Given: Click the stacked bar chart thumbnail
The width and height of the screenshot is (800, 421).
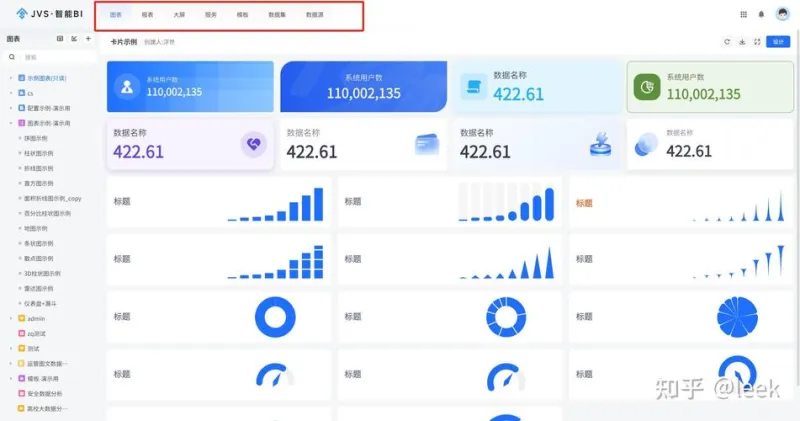Looking at the screenshot, I should coord(276,262).
